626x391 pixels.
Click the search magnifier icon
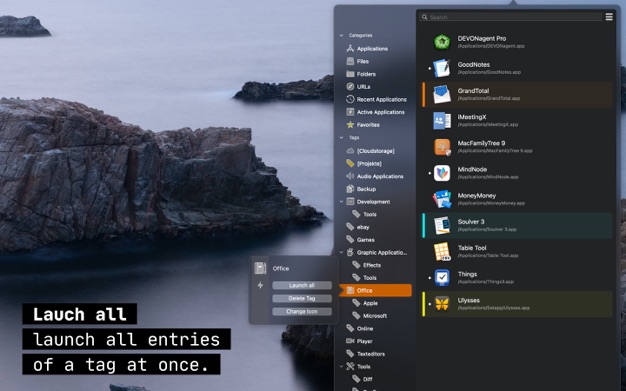(x=424, y=17)
